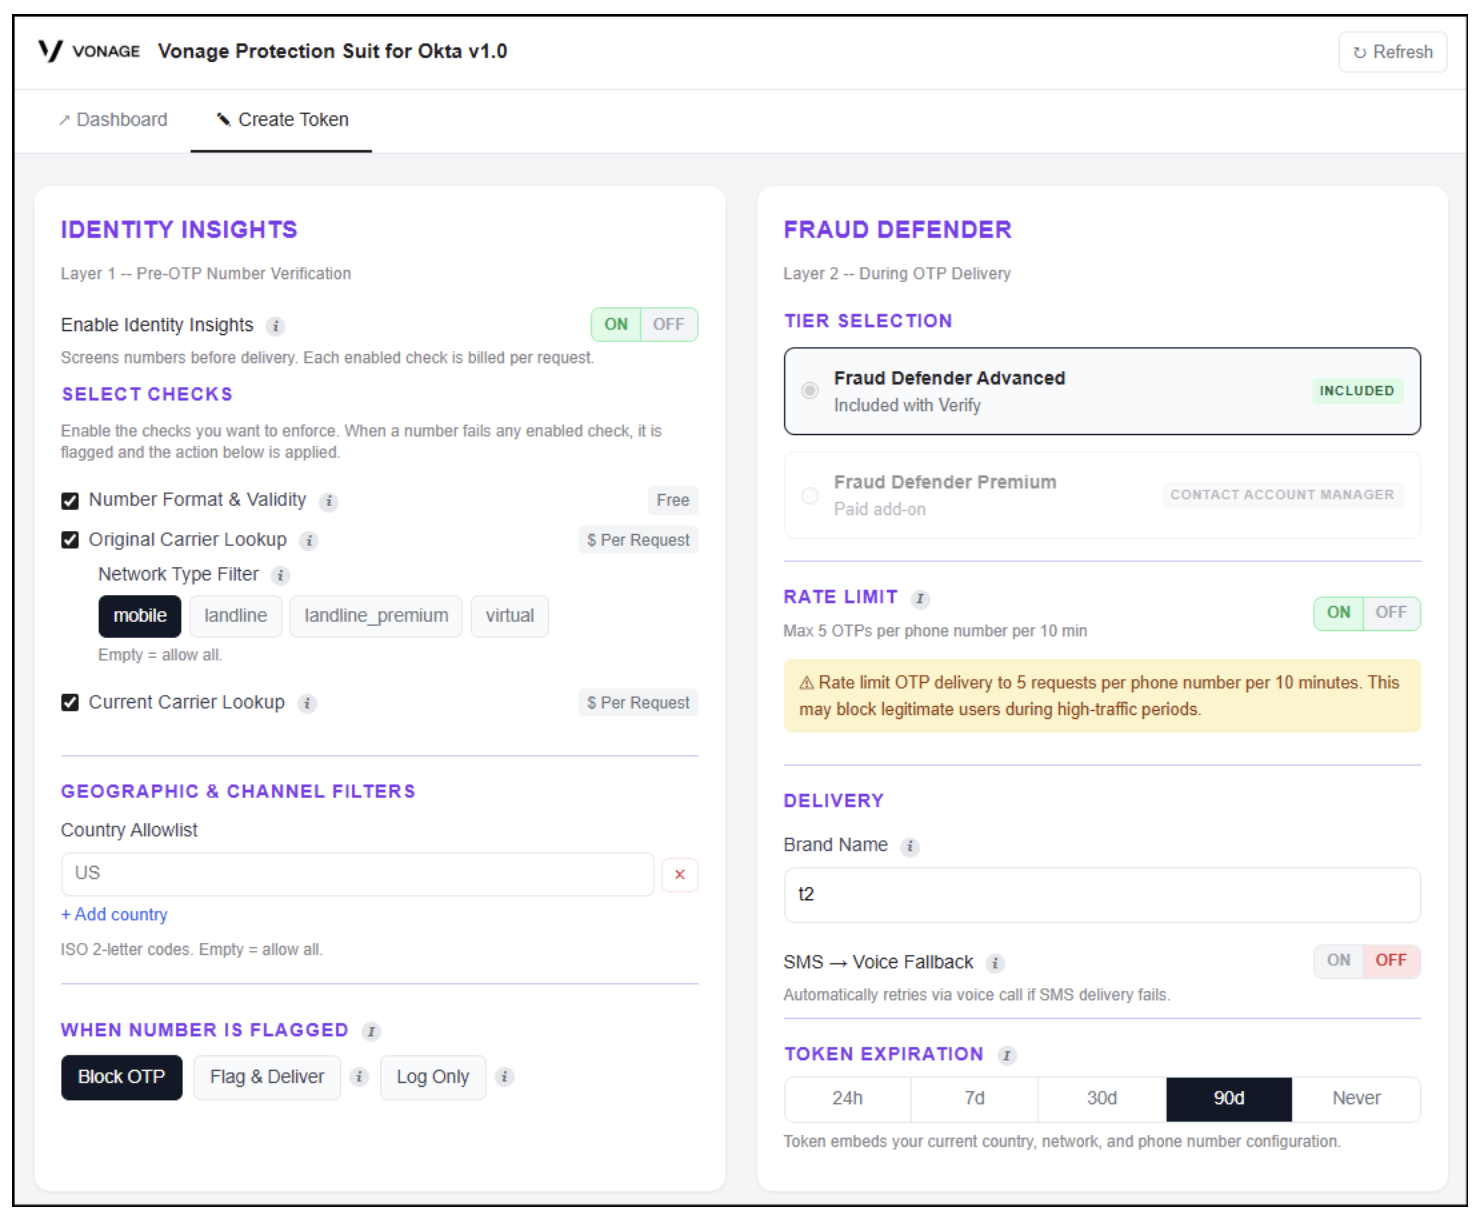
Task: Toggle the landline_premium network type chip
Action: (376, 616)
